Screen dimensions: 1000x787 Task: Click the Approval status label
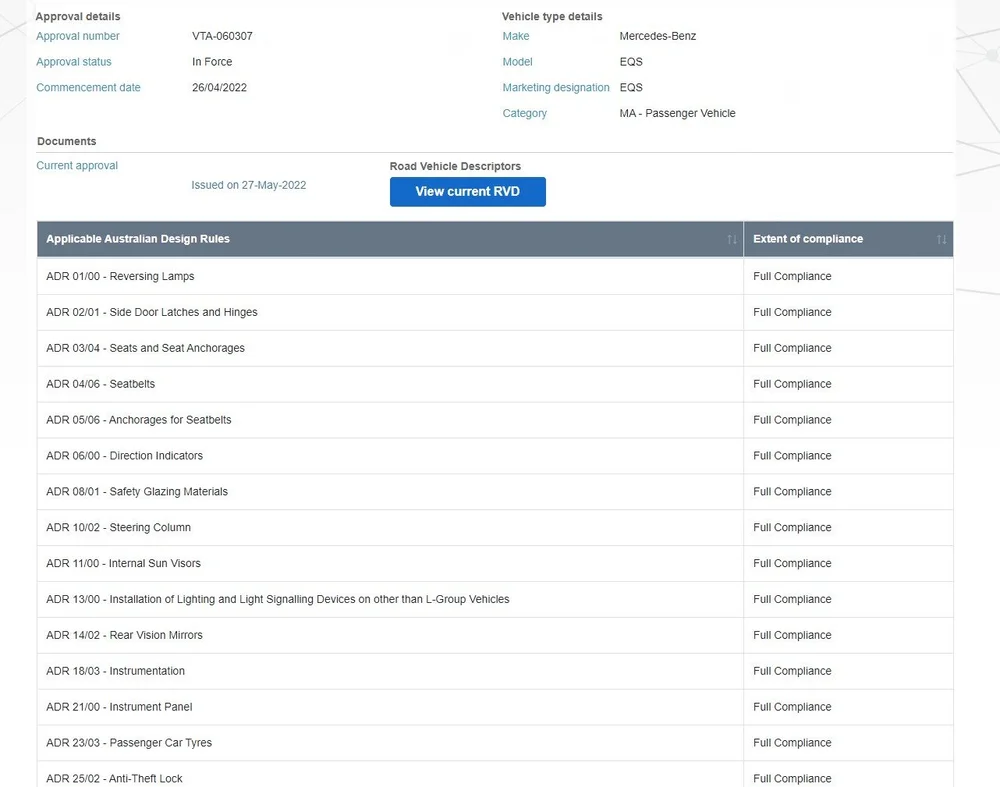[74, 62]
